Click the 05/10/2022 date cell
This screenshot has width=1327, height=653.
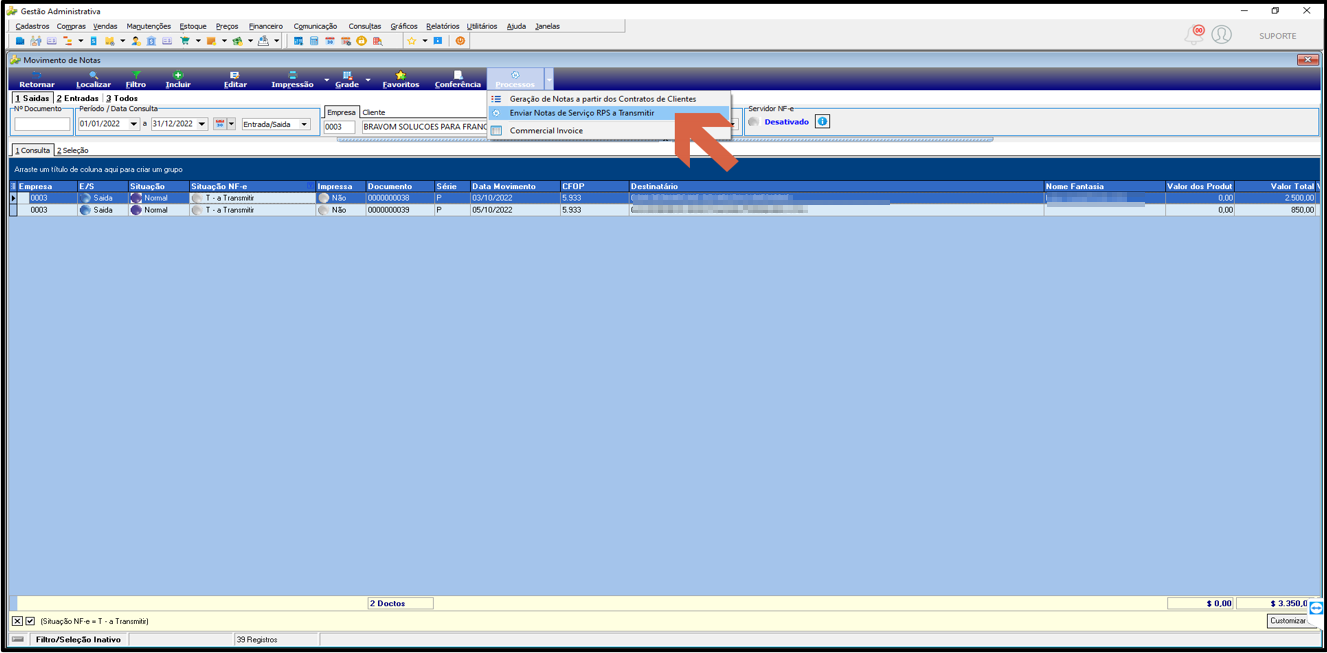pyautogui.click(x=514, y=210)
